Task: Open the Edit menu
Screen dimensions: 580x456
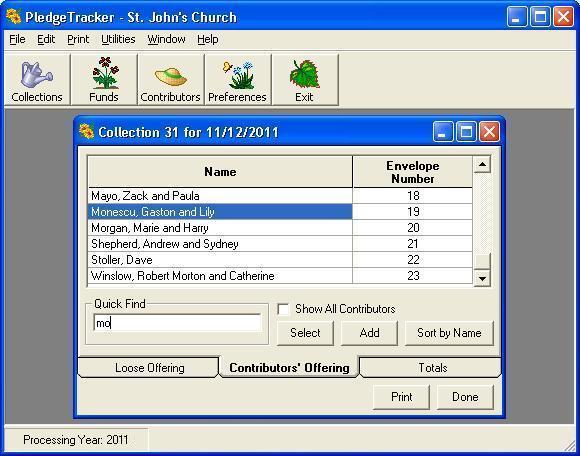Action: click(46, 39)
